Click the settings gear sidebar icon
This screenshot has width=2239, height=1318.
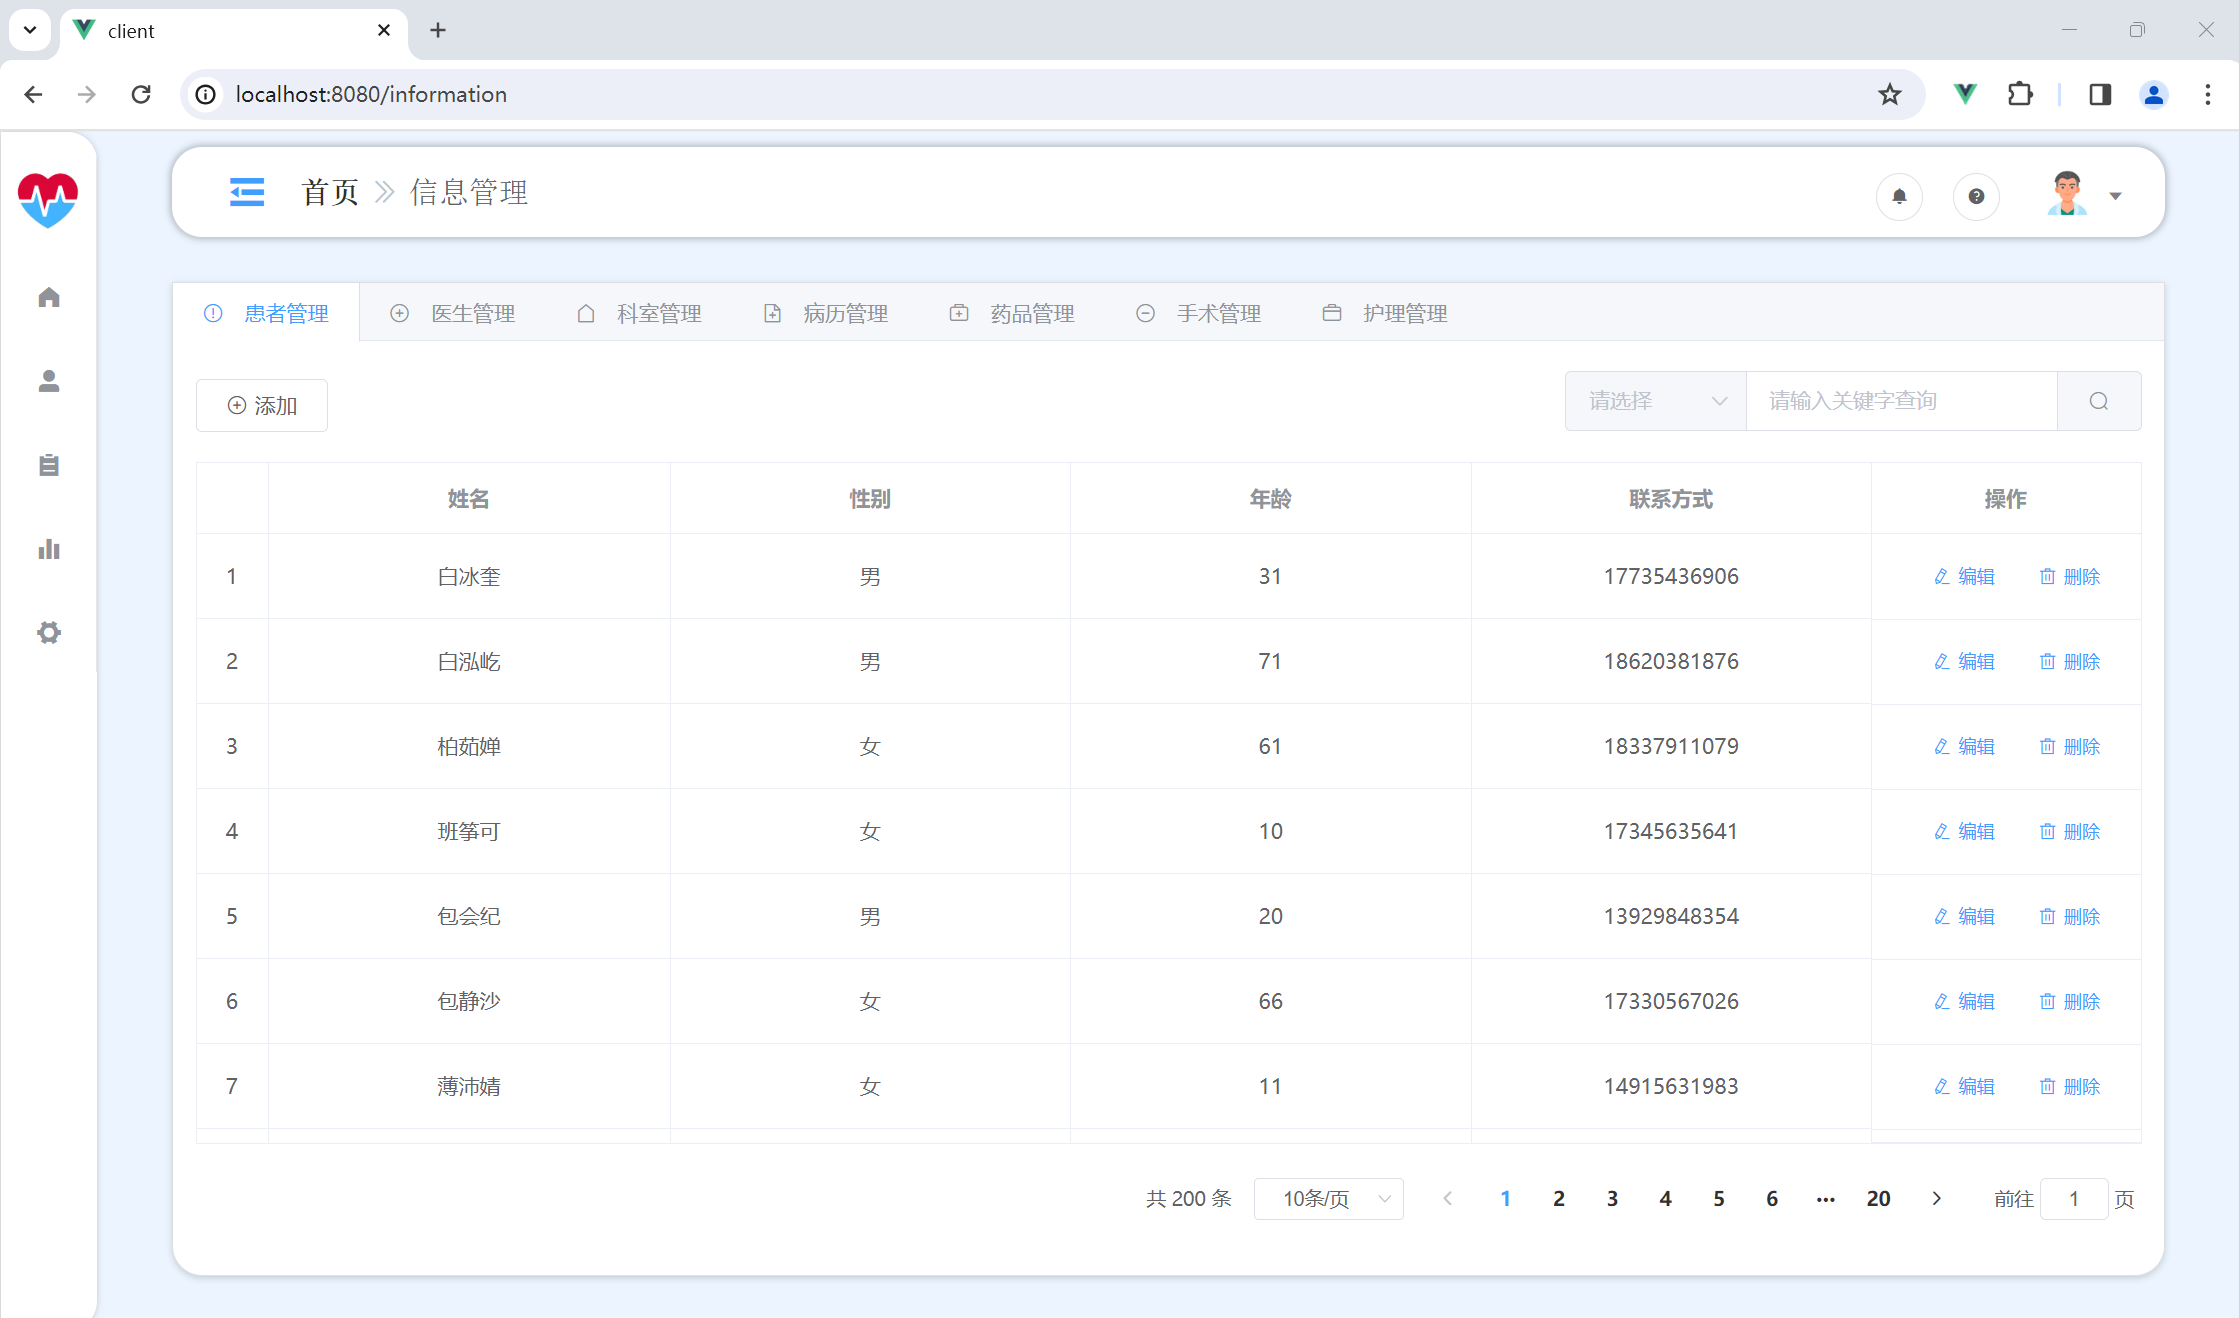click(49, 633)
